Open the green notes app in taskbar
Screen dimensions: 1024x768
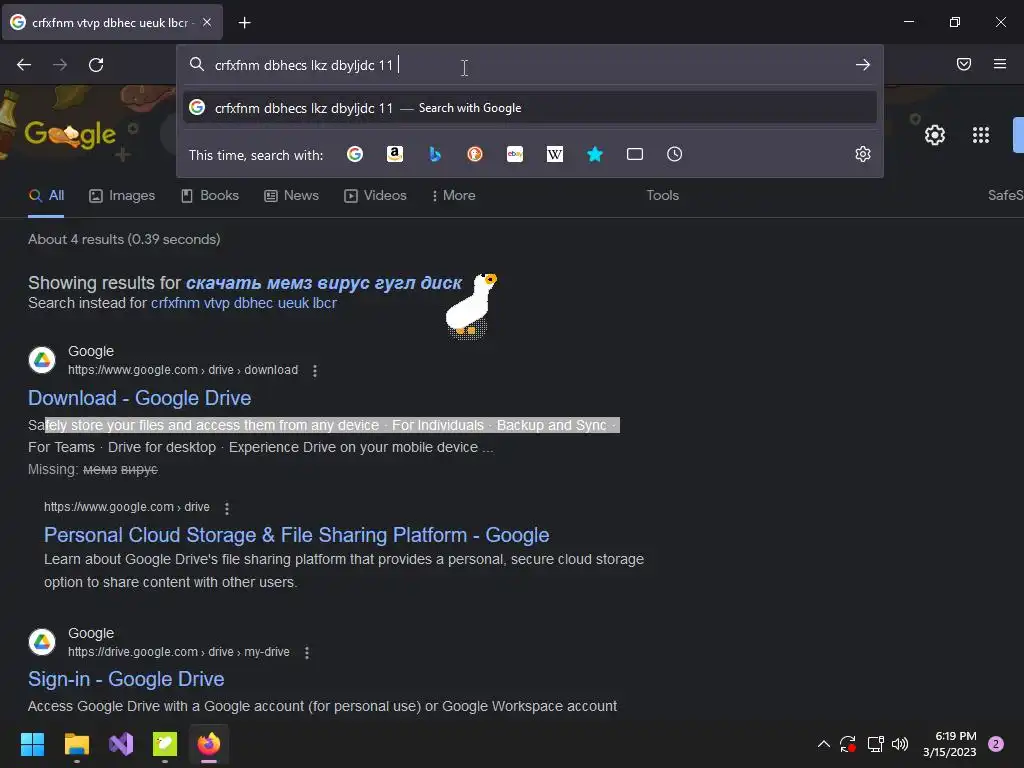coord(165,744)
